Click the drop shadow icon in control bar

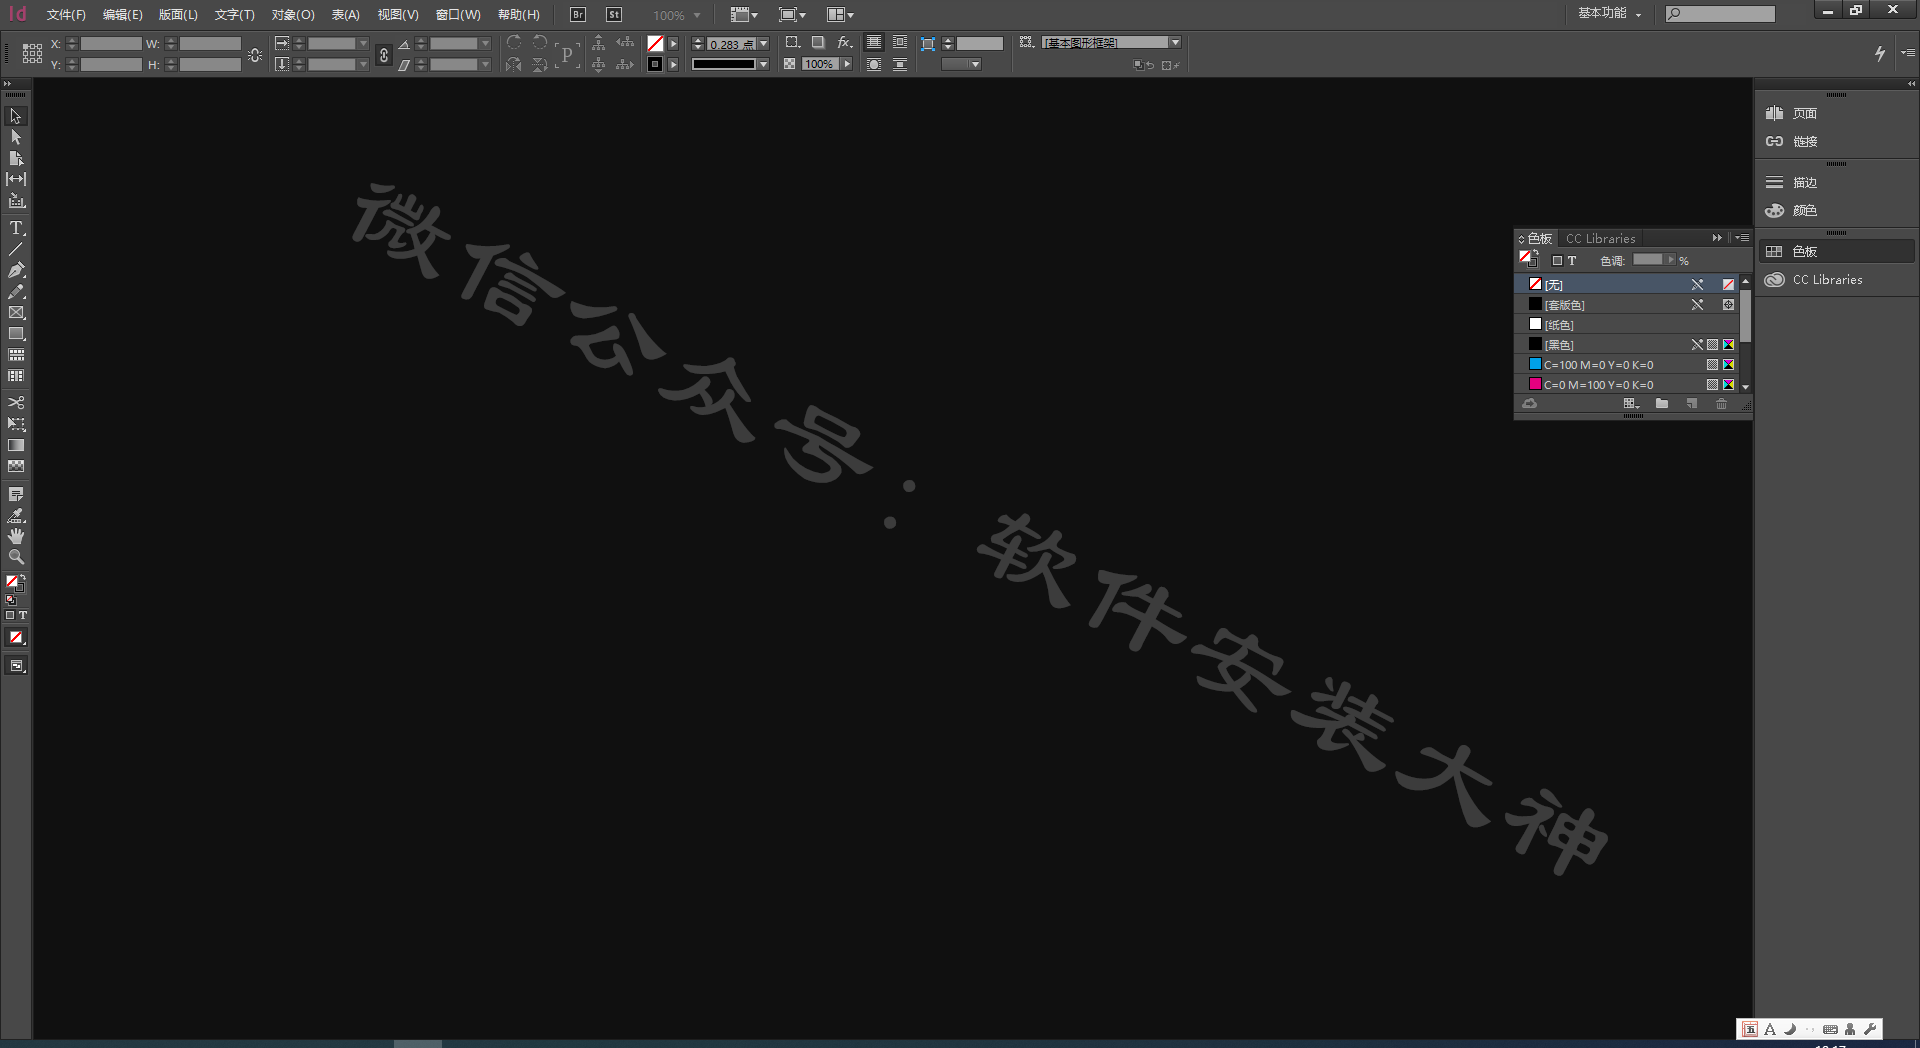tap(818, 42)
